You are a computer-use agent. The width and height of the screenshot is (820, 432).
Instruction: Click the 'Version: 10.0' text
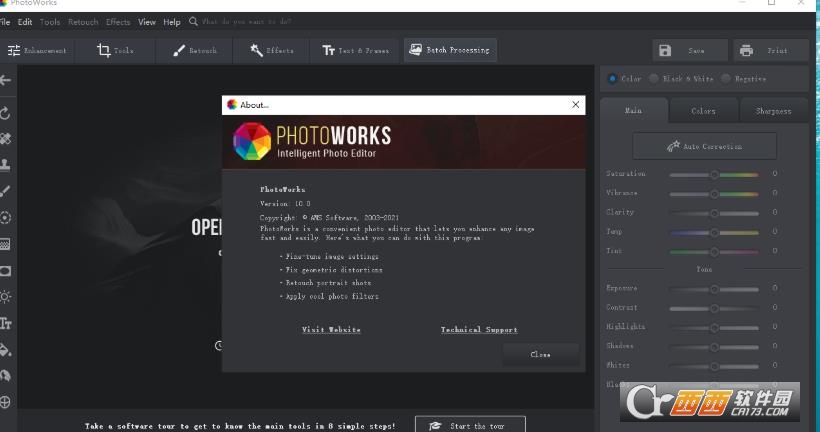[285, 203]
